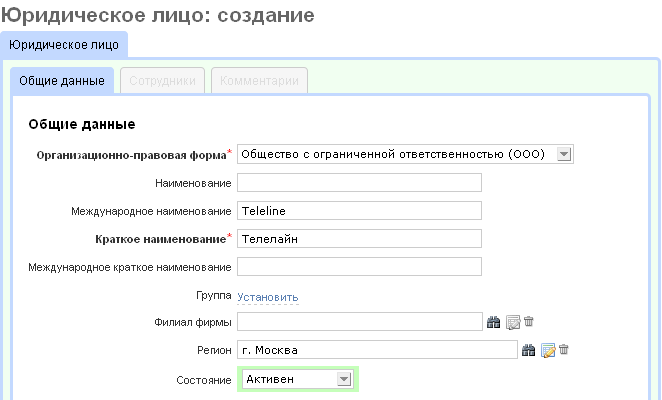Edit the Филиал фирмы entry icon

(513, 322)
